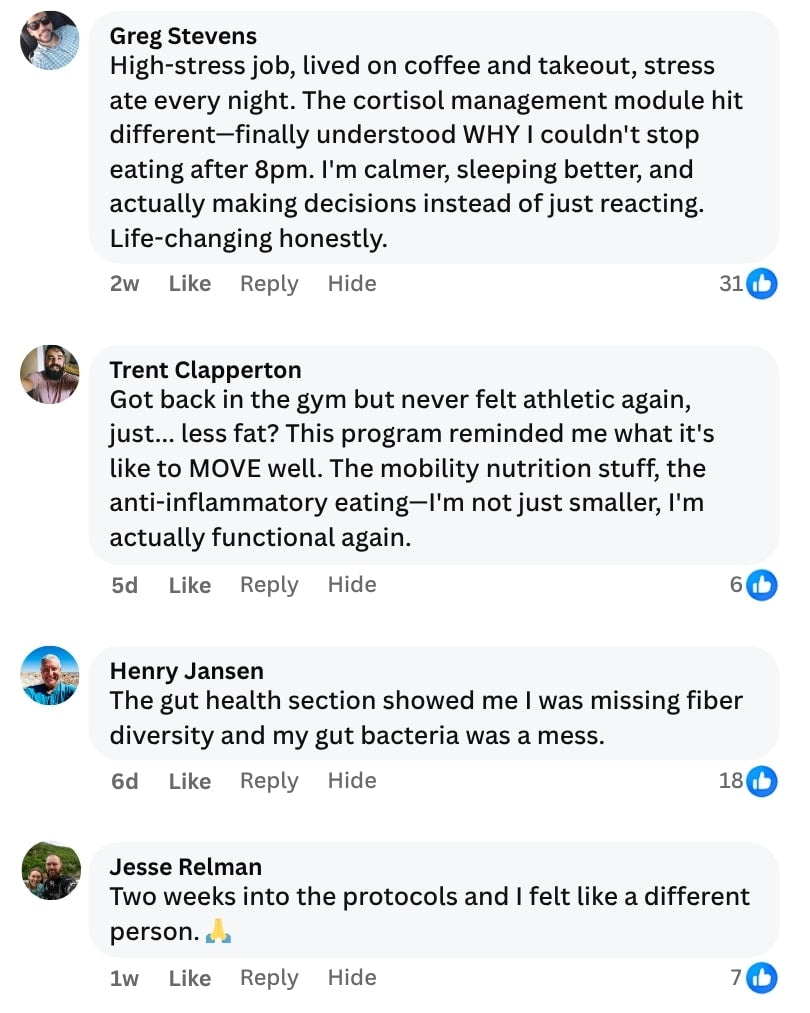The image size is (810, 1013).
Task: Click the Henry Jansen name link
Action: point(186,671)
